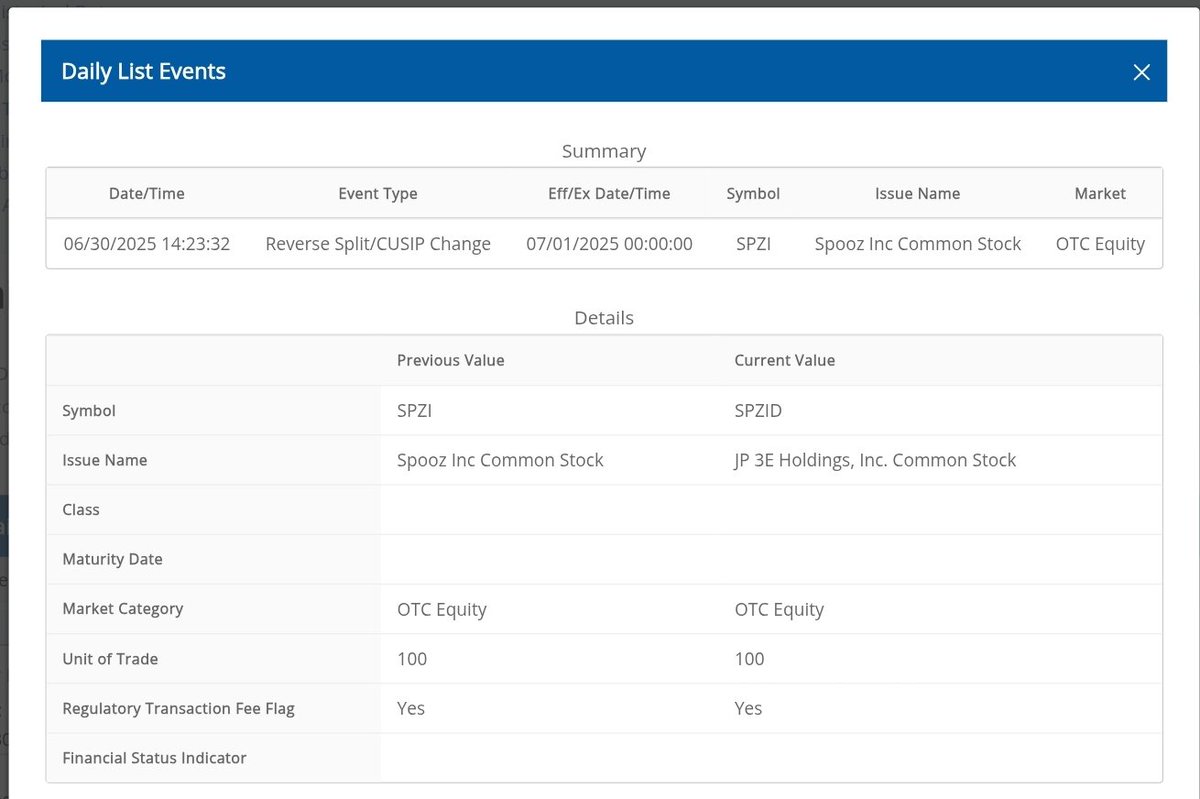This screenshot has height=799, width=1200.
Task: Click the Issue Name column header
Action: coord(917,193)
